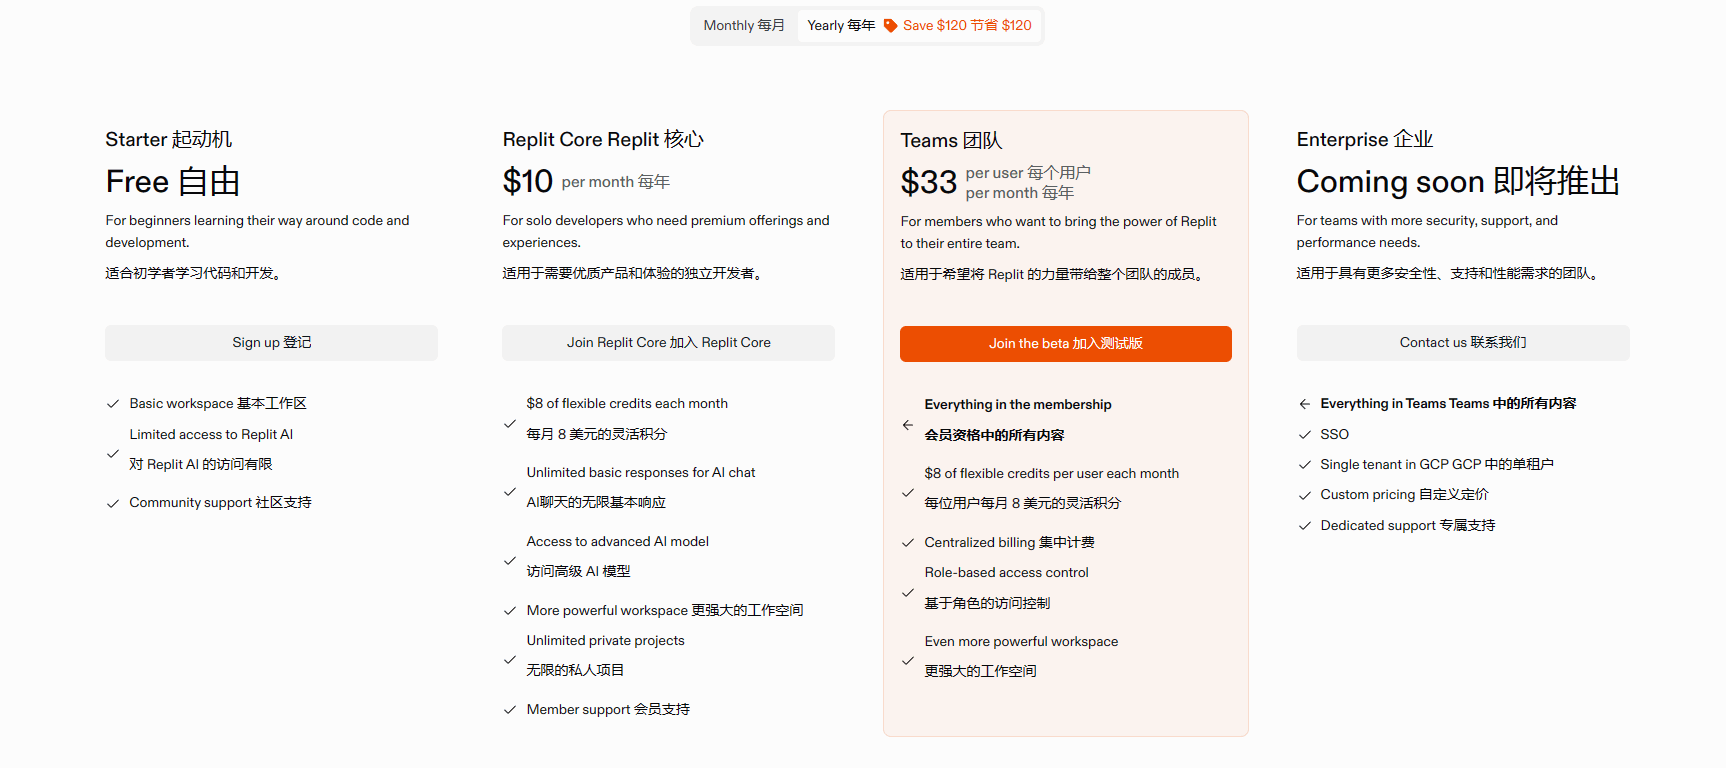1726x768 pixels.
Task: Click checkmark beside Dedicated support
Action: (1304, 526)
